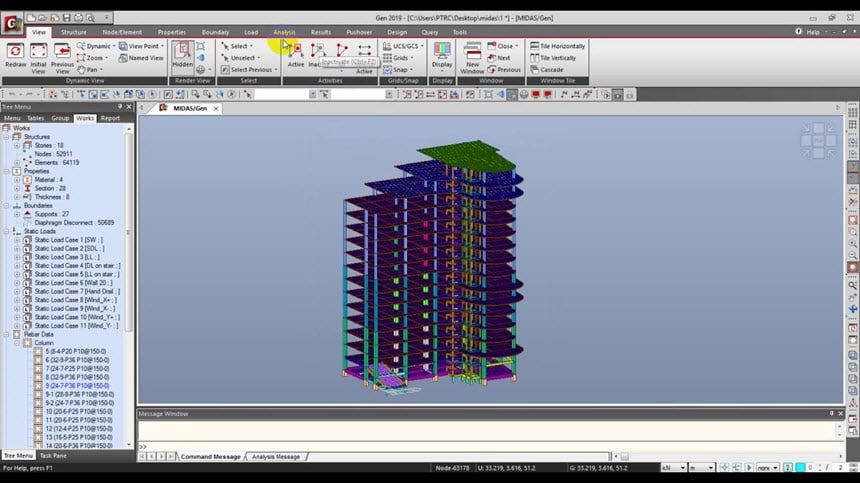Select Nodes : 52911 tree item
860x483 pixels.
[53, 154]
